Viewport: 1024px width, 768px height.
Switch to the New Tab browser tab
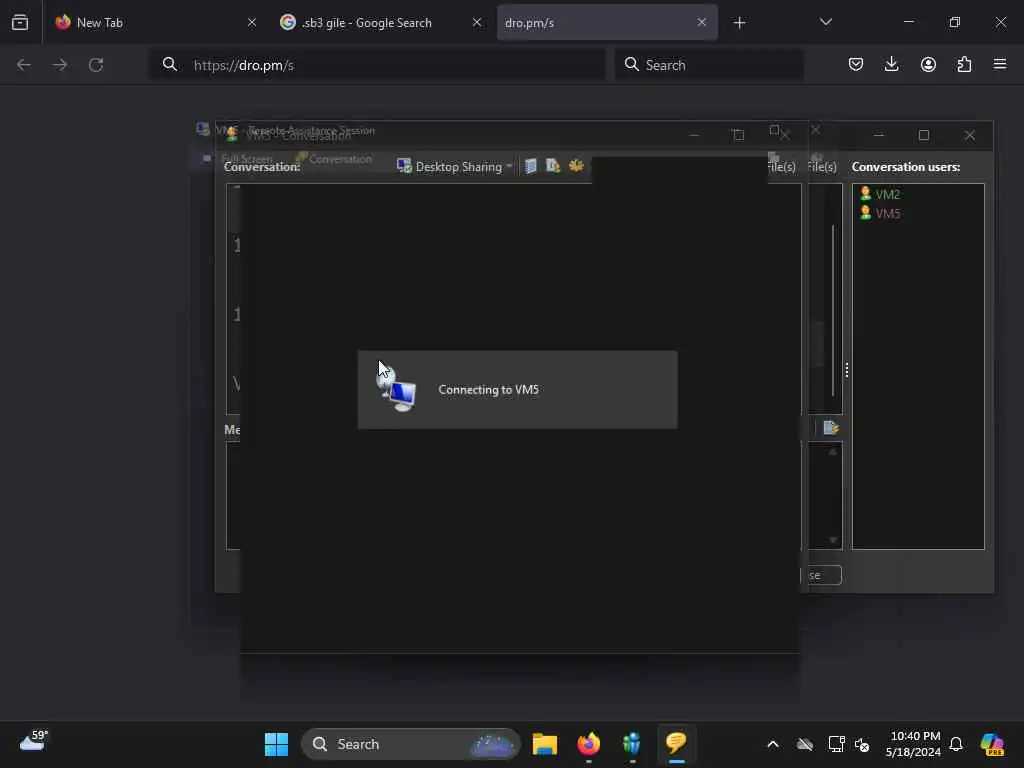[x=155, y=22]
